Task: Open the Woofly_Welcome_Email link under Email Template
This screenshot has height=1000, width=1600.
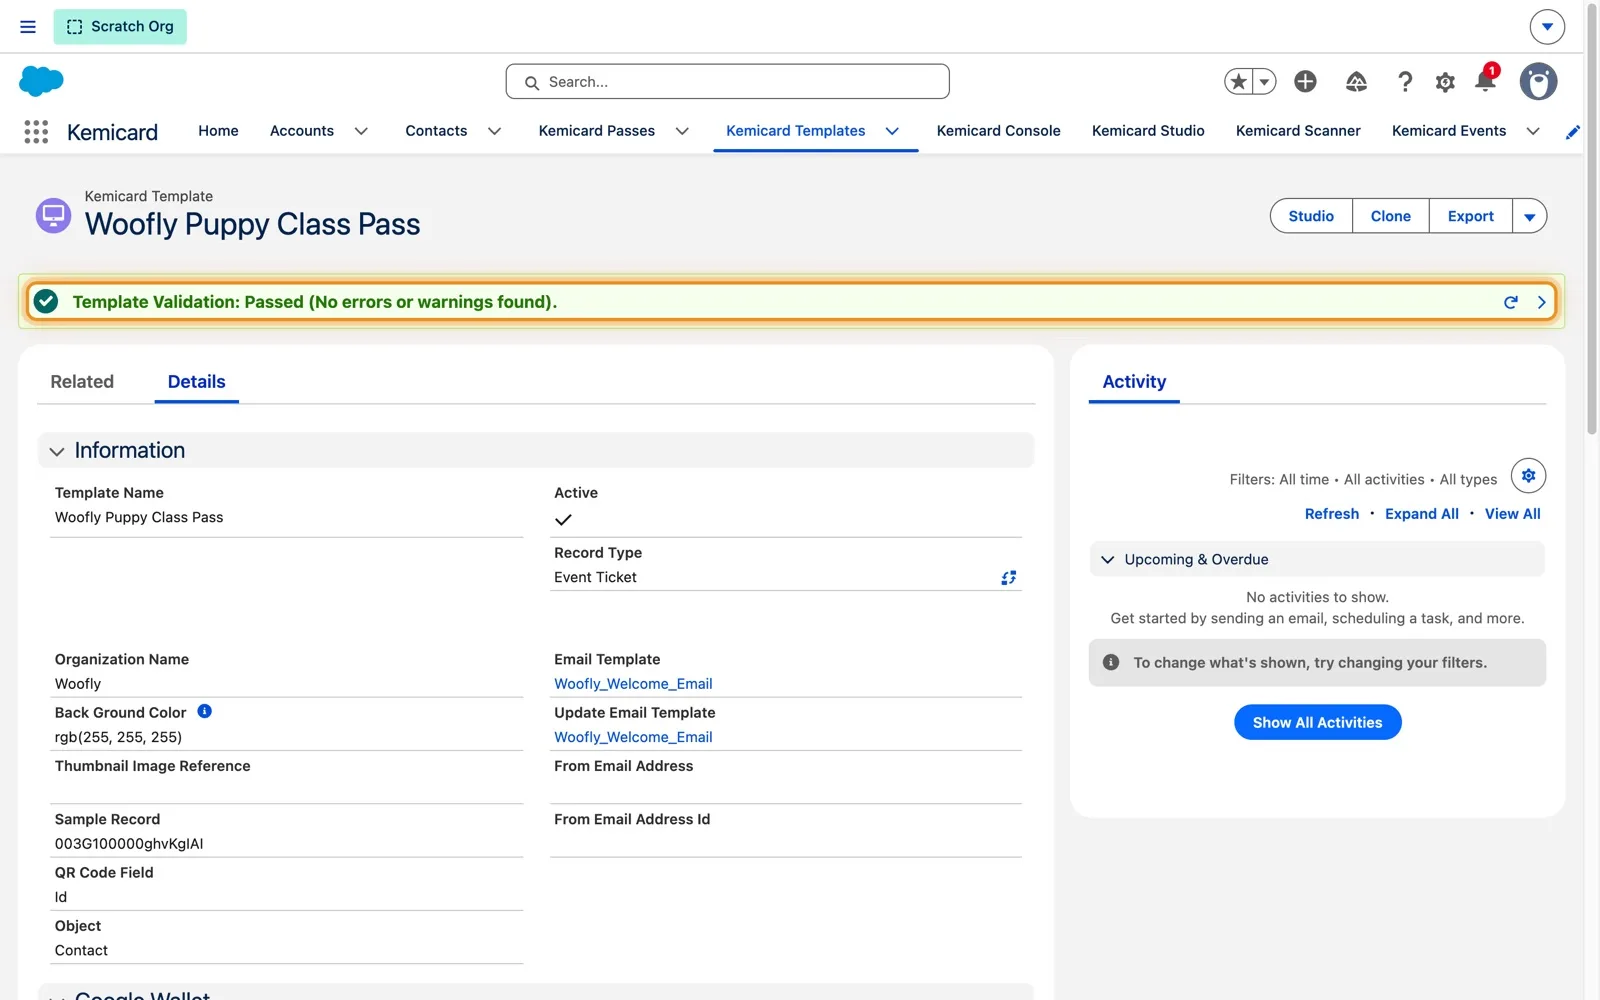Action: tap(633, 684)
